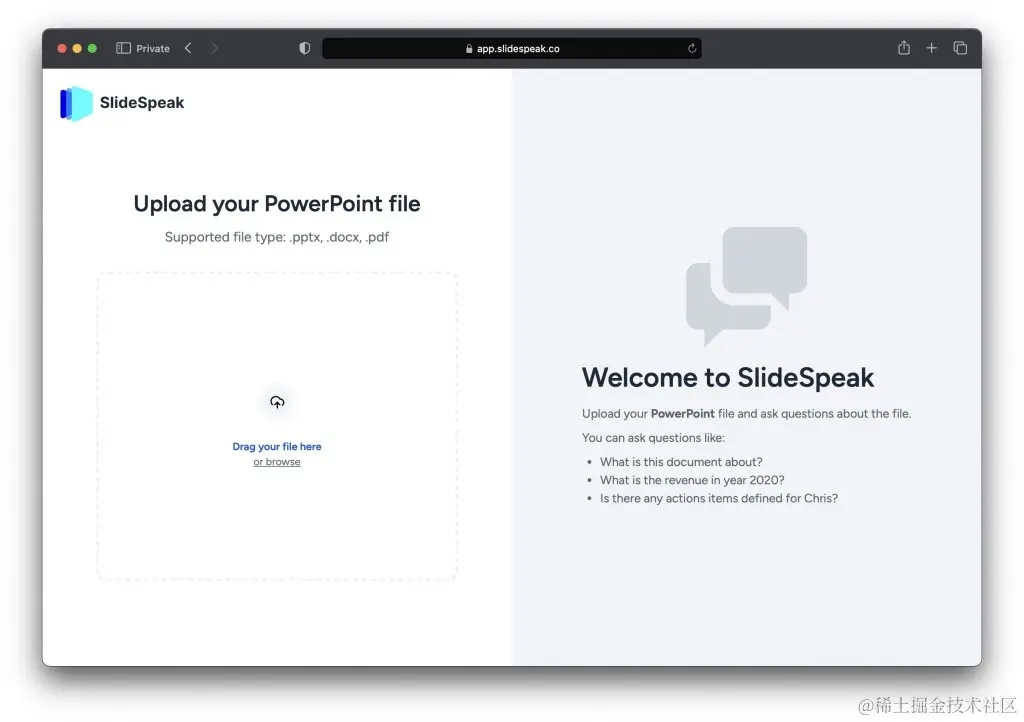Click the browser forward arrow
Image resolution: width=1024 pixels, height=722 pixels.
(x=215, y=48)
